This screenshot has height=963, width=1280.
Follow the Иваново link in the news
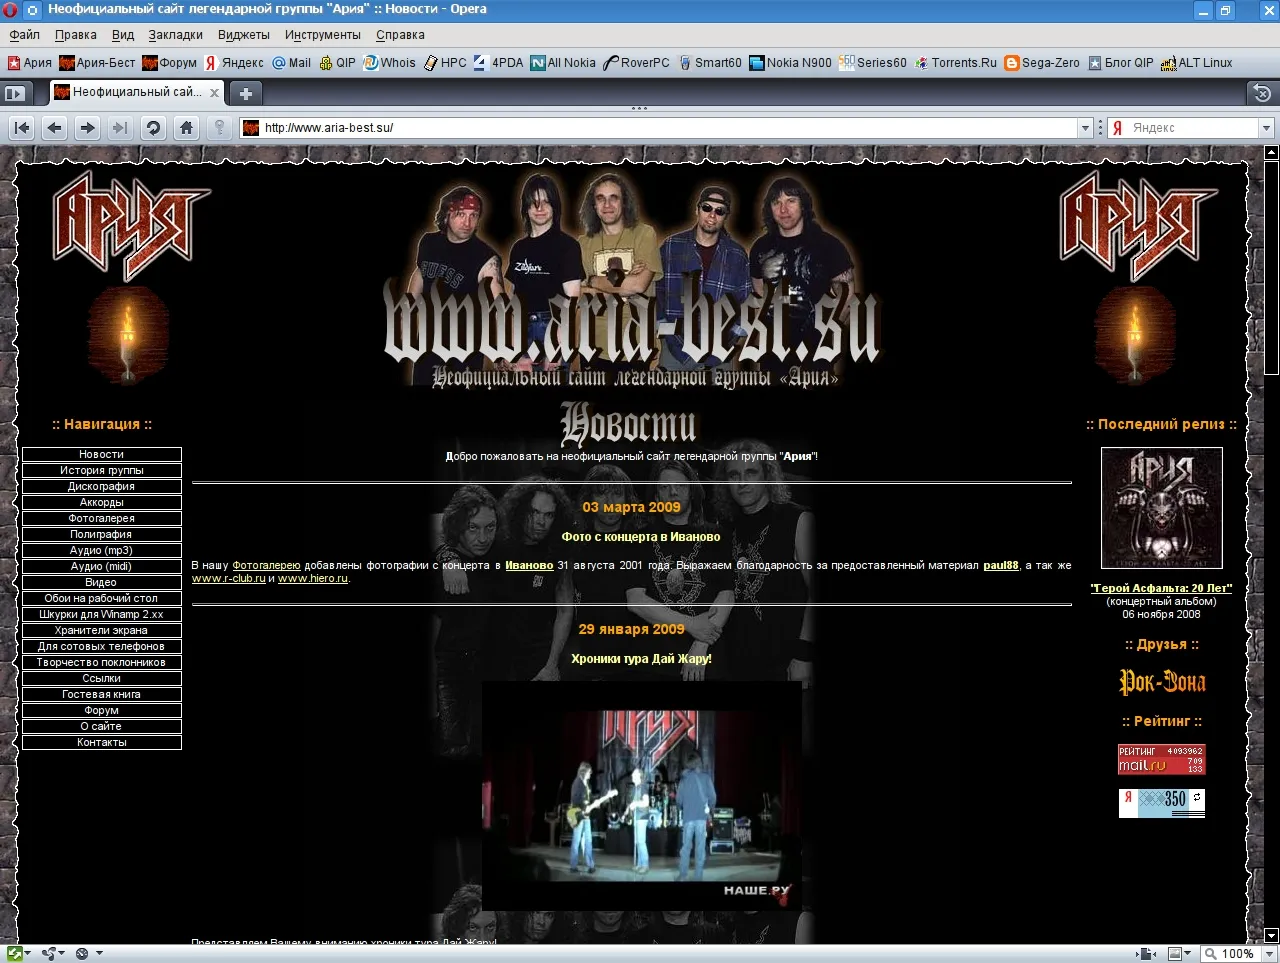[x=529, y=566]
